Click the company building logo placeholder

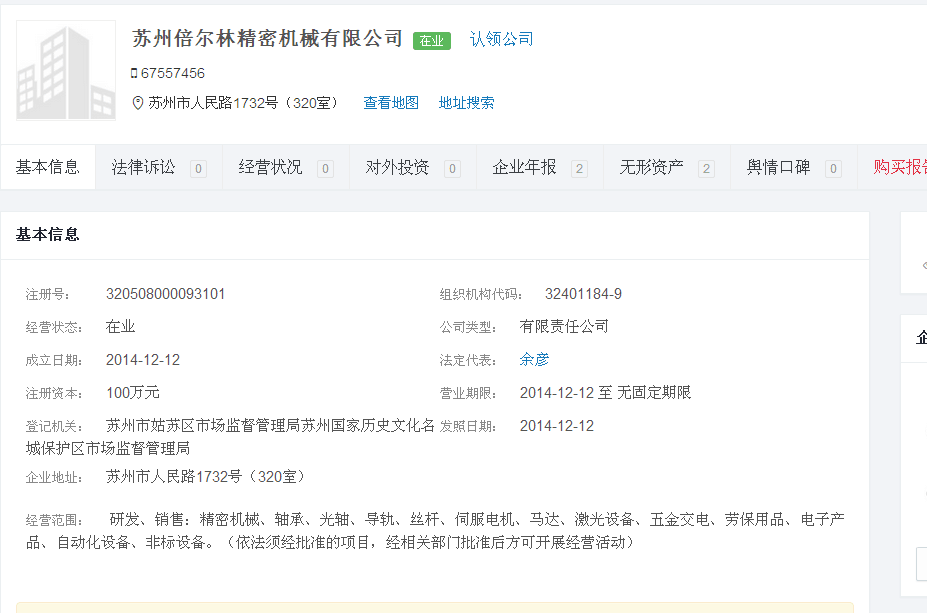point(66,71)
